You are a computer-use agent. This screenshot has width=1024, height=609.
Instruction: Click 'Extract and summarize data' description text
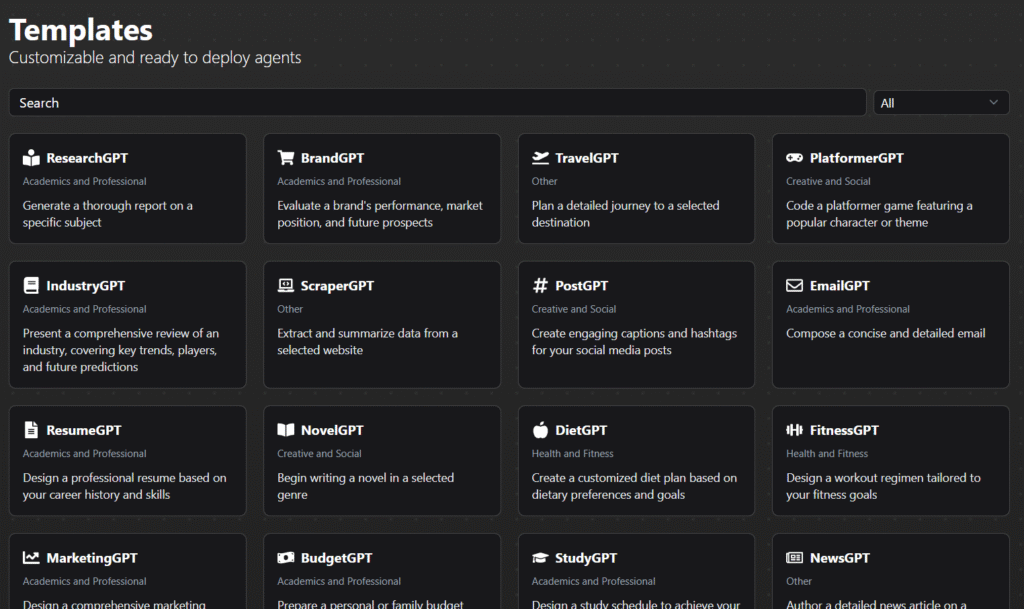(367, 341)
